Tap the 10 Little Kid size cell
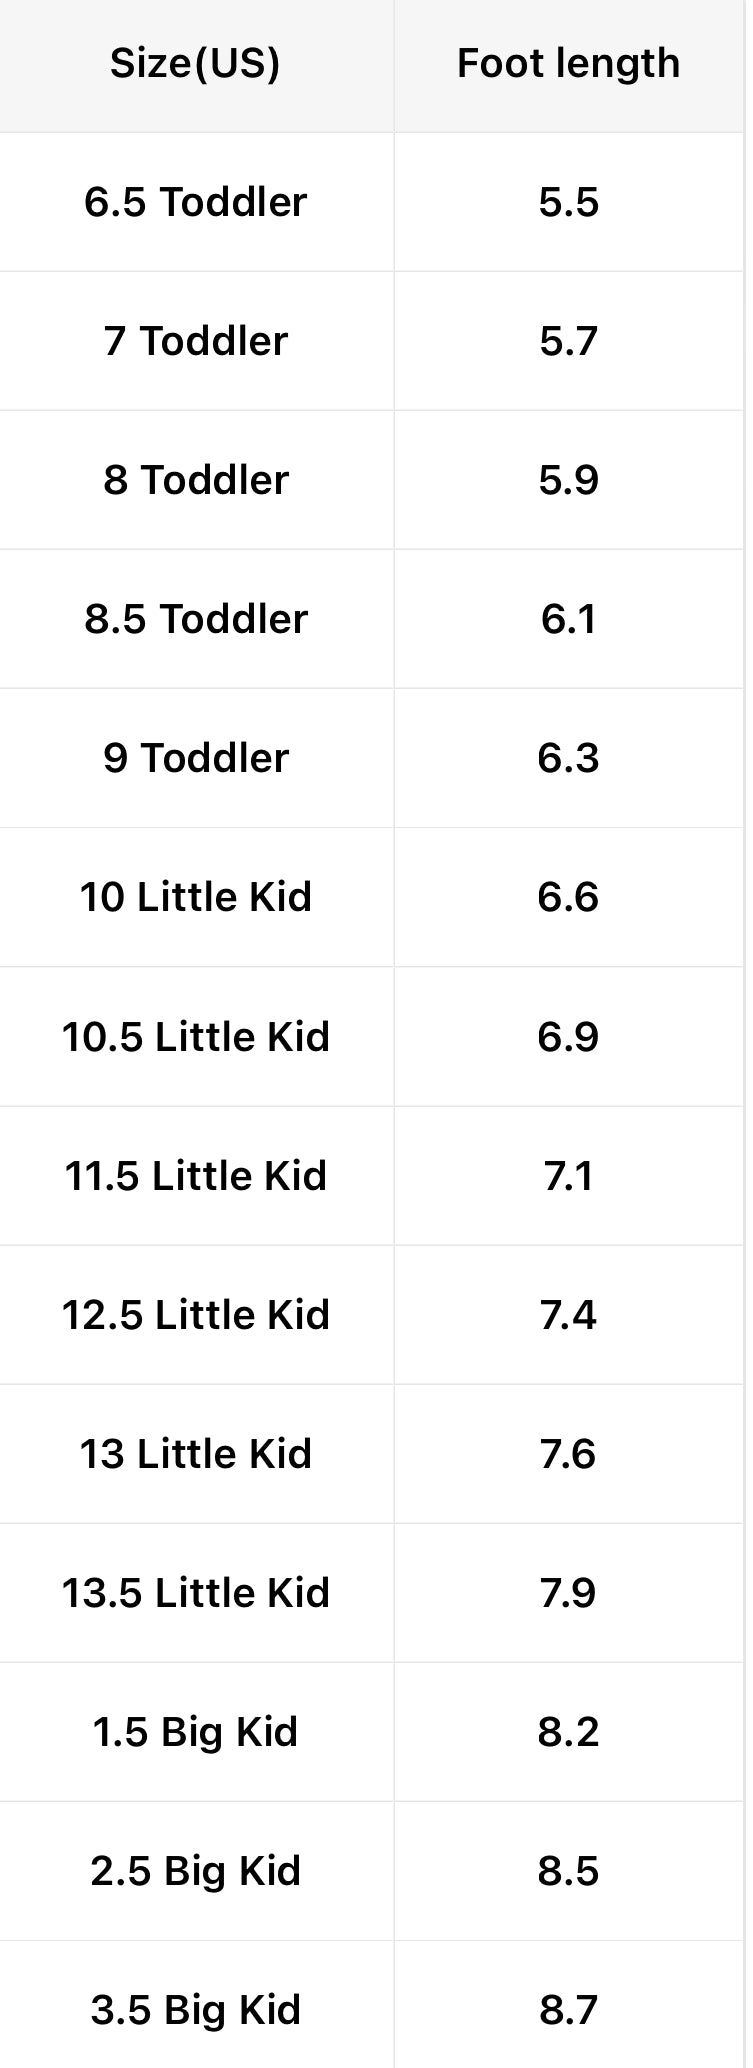 [195, 897]
